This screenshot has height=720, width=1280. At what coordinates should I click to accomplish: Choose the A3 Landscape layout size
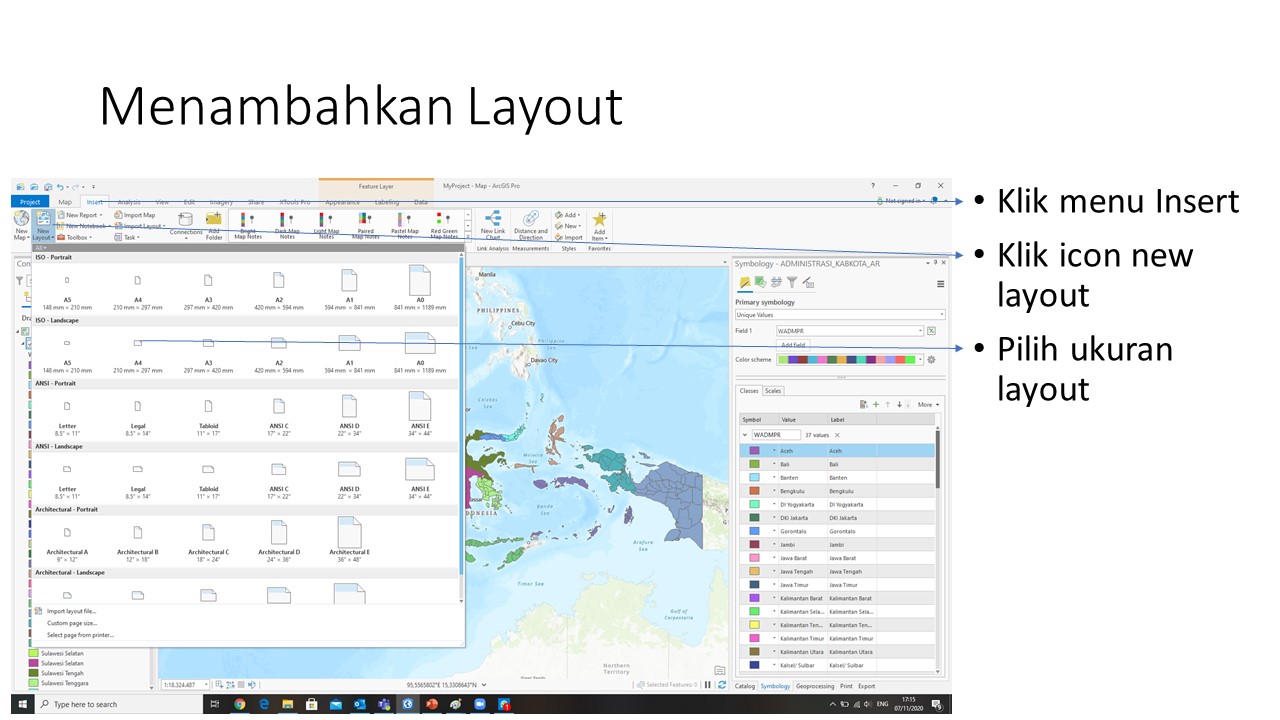point(207,344)
